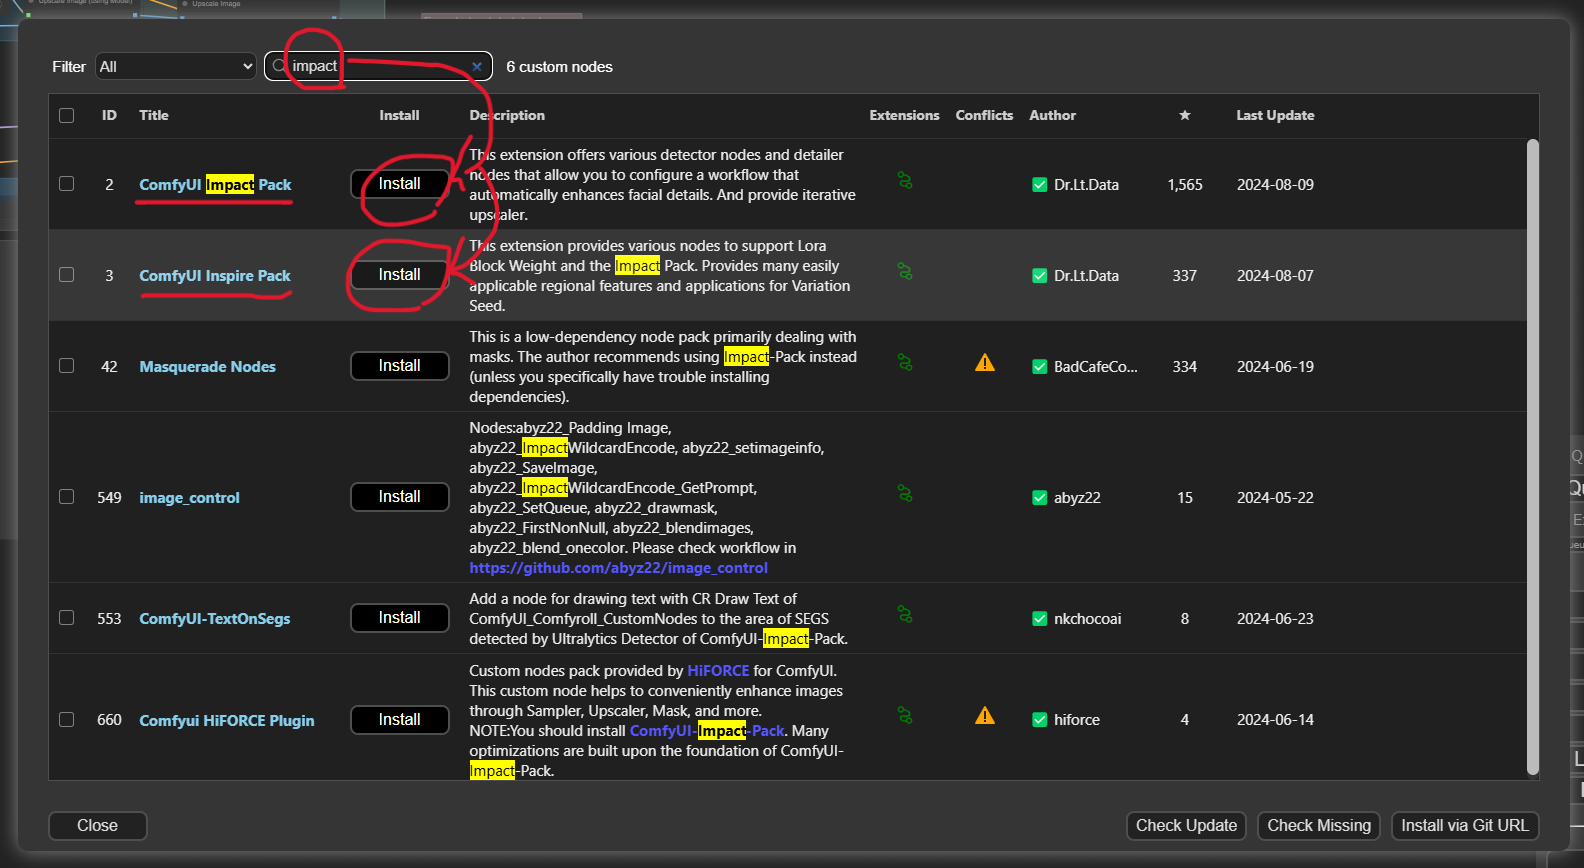Viewport: 1584px width, 868px height.
Task: Sort by the ID column header
Action: click(x=109, y=115)
